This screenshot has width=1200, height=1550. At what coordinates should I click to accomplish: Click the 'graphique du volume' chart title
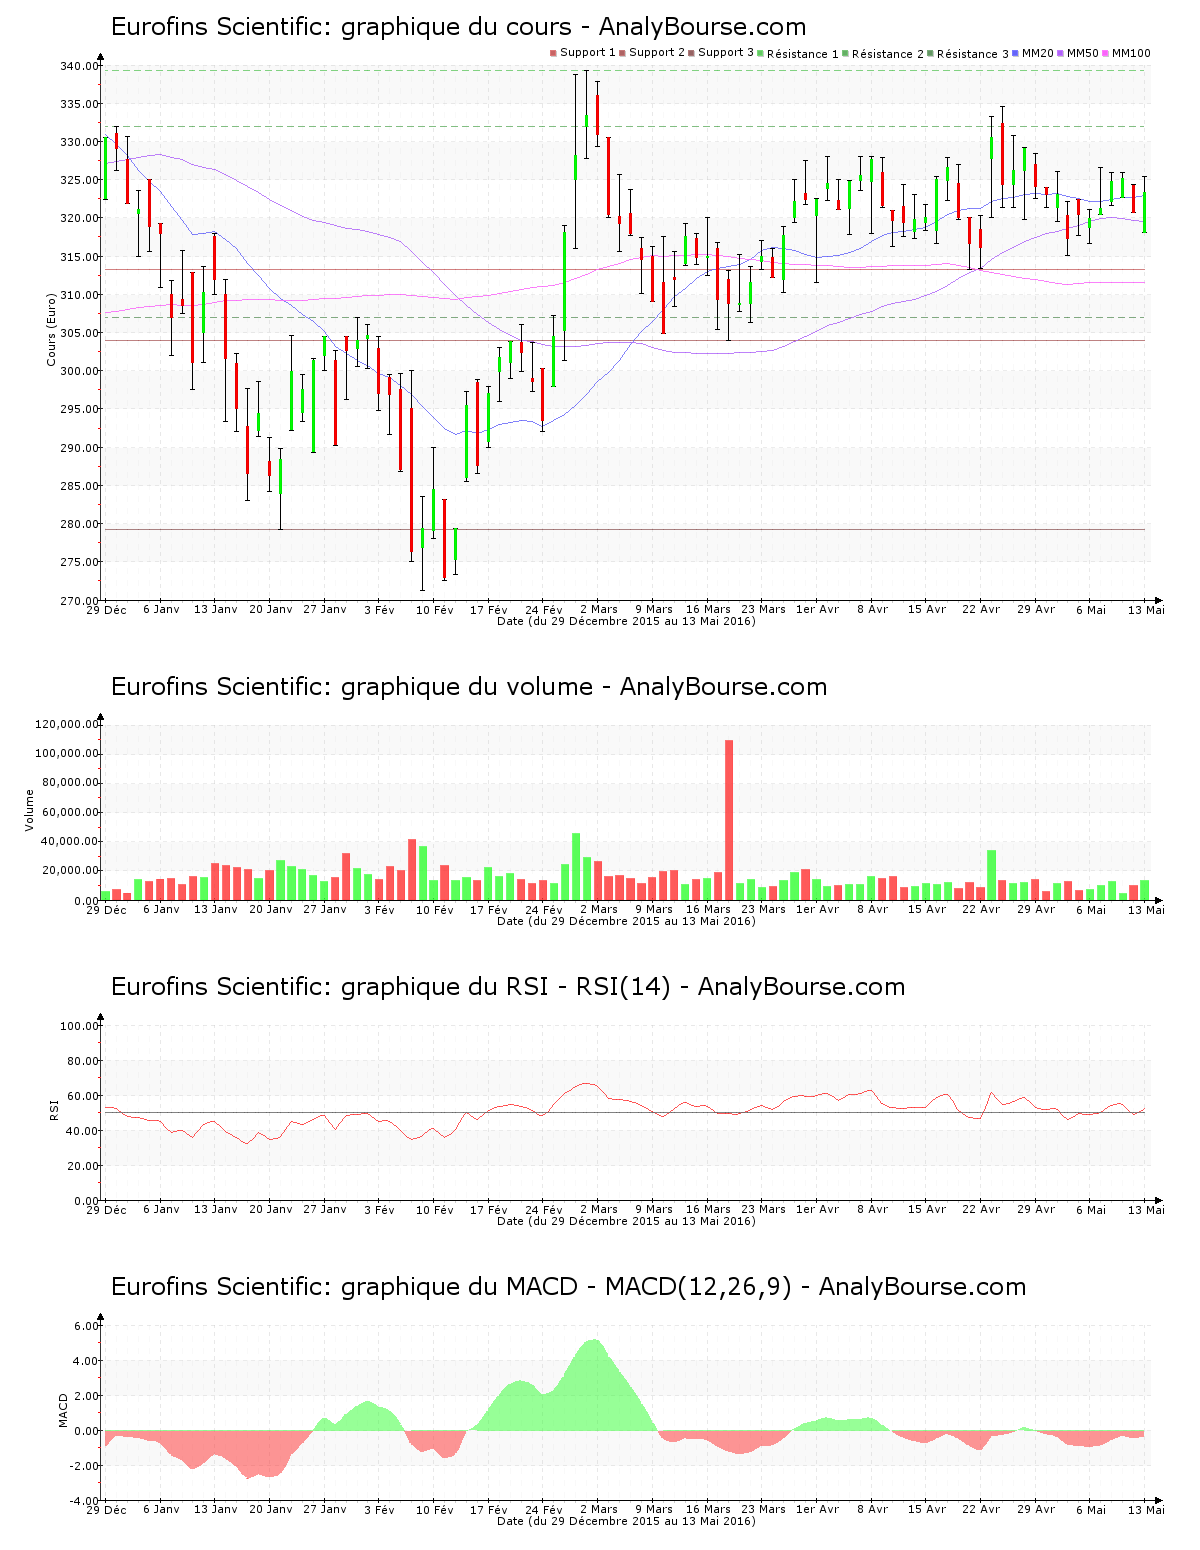pos(467,687)
